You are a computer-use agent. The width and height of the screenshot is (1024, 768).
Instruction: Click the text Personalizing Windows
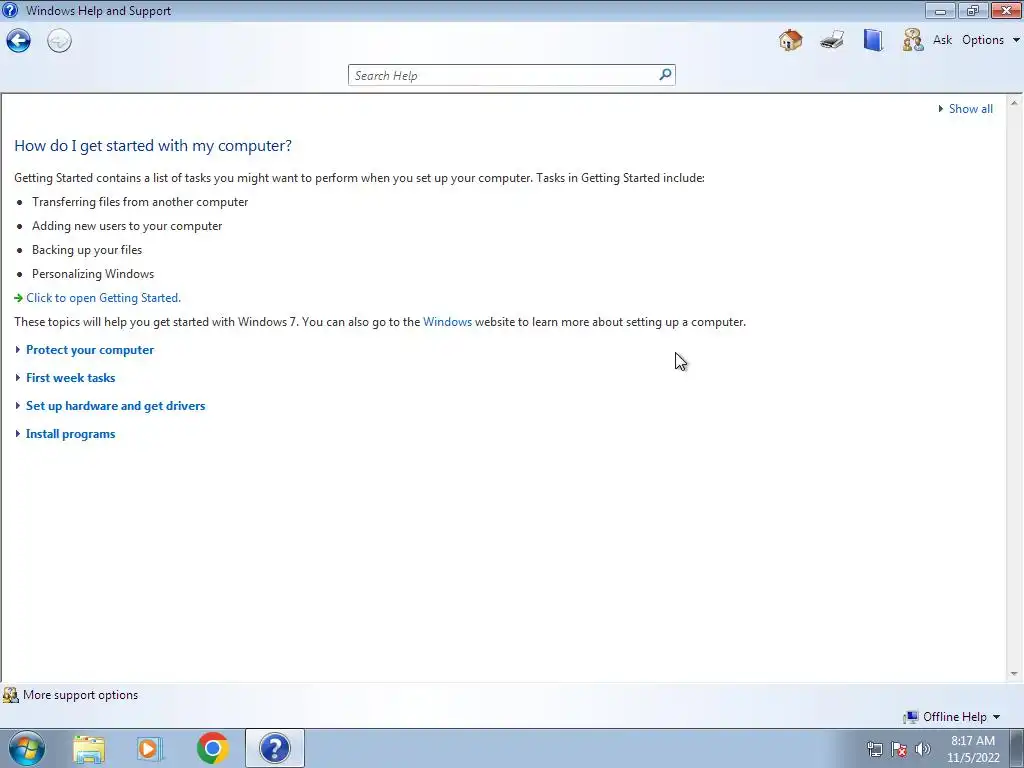click(x=93, y=274)
